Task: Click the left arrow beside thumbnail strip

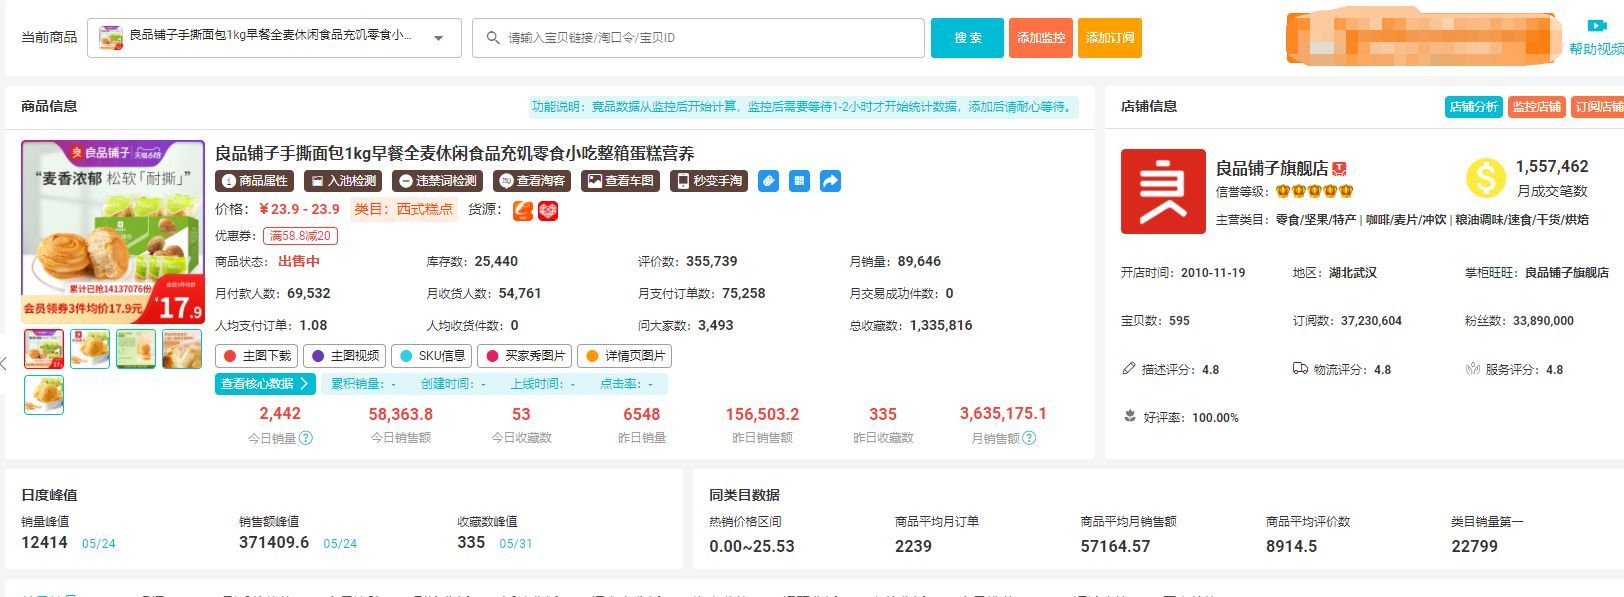Action: pyautogui.click(x=4, y=363)
